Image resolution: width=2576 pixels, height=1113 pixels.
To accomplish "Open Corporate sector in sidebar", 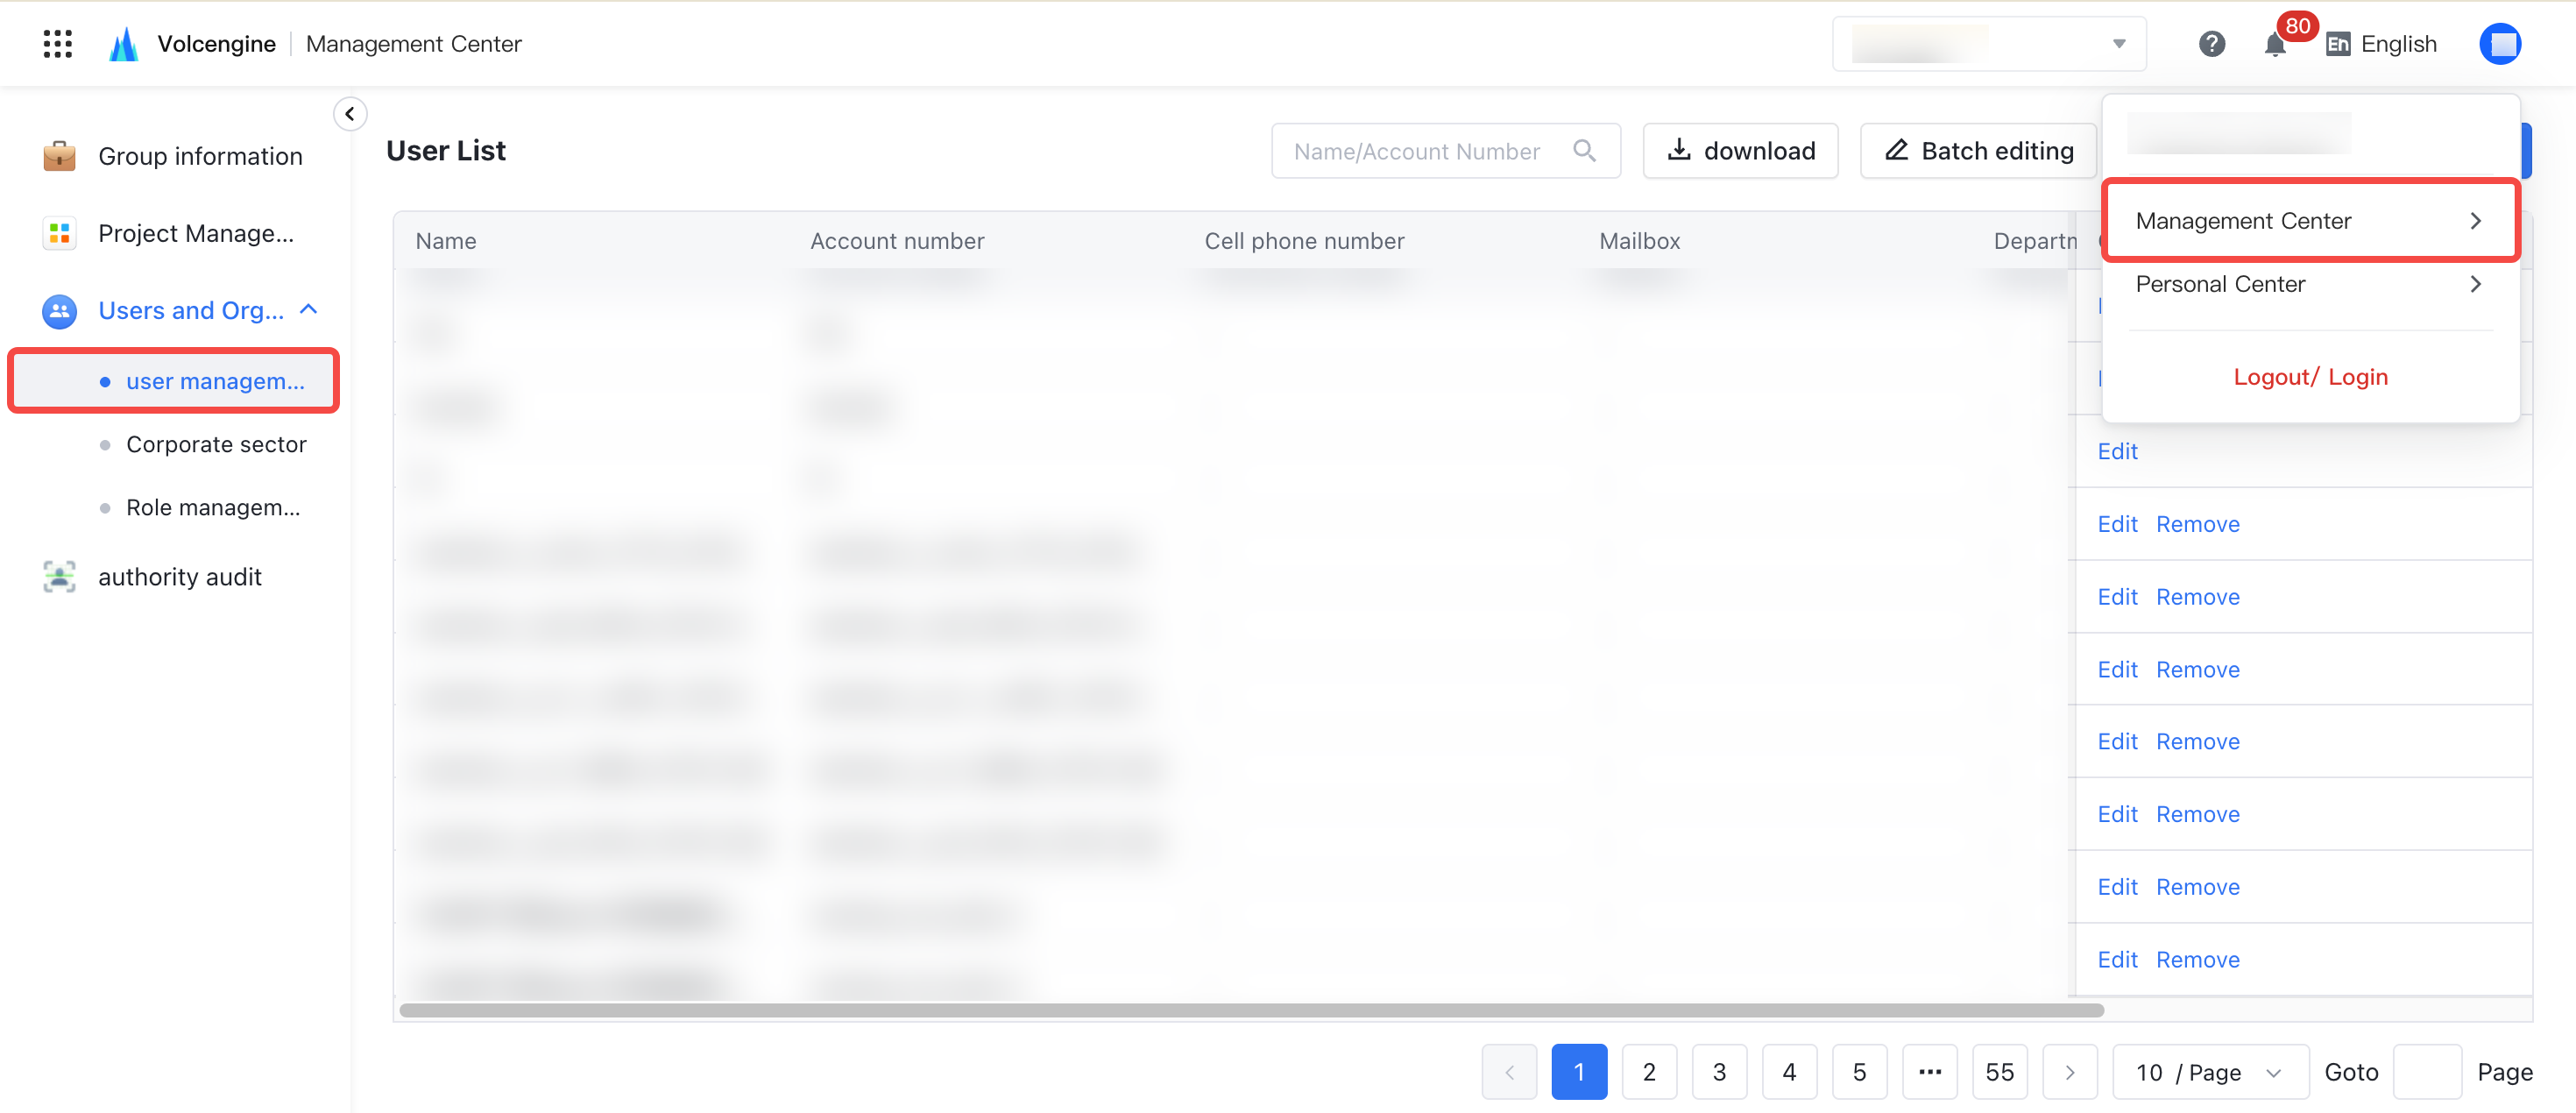I will coord(216,444).
